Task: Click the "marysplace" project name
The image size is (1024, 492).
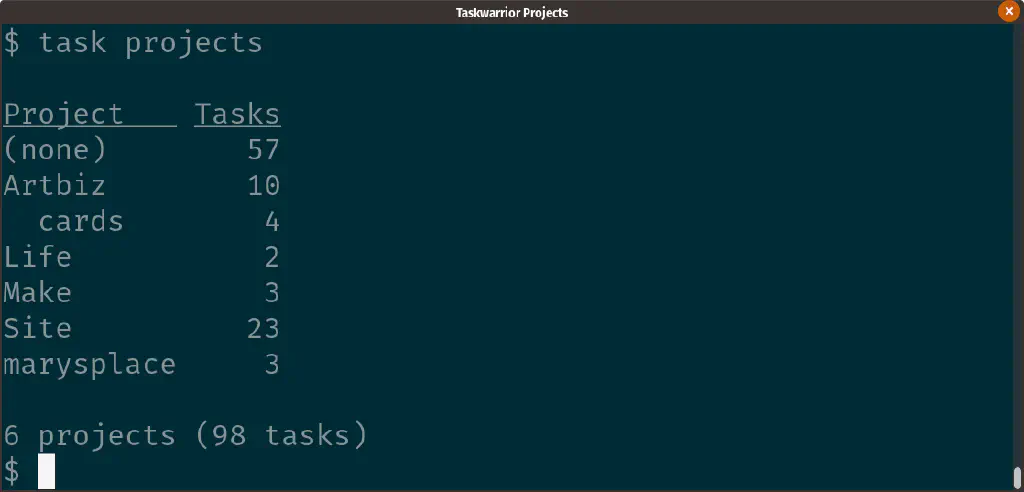Action: [90, 364]
